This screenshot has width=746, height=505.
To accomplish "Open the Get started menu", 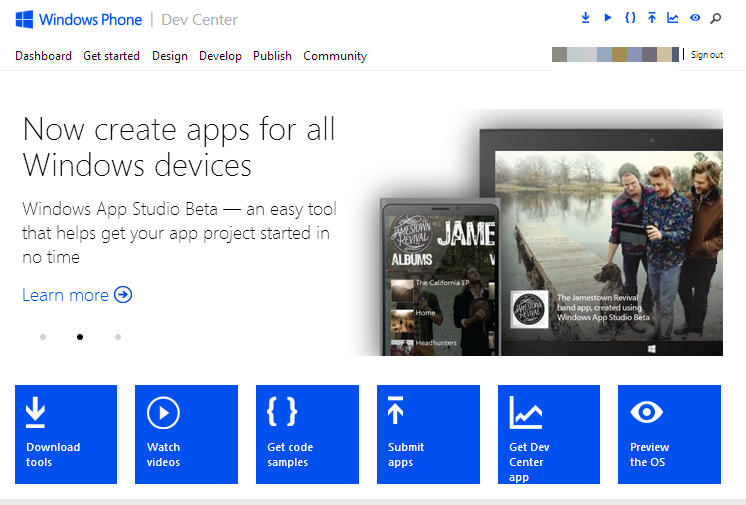I will pyautogui.click(x=111, y=56).
